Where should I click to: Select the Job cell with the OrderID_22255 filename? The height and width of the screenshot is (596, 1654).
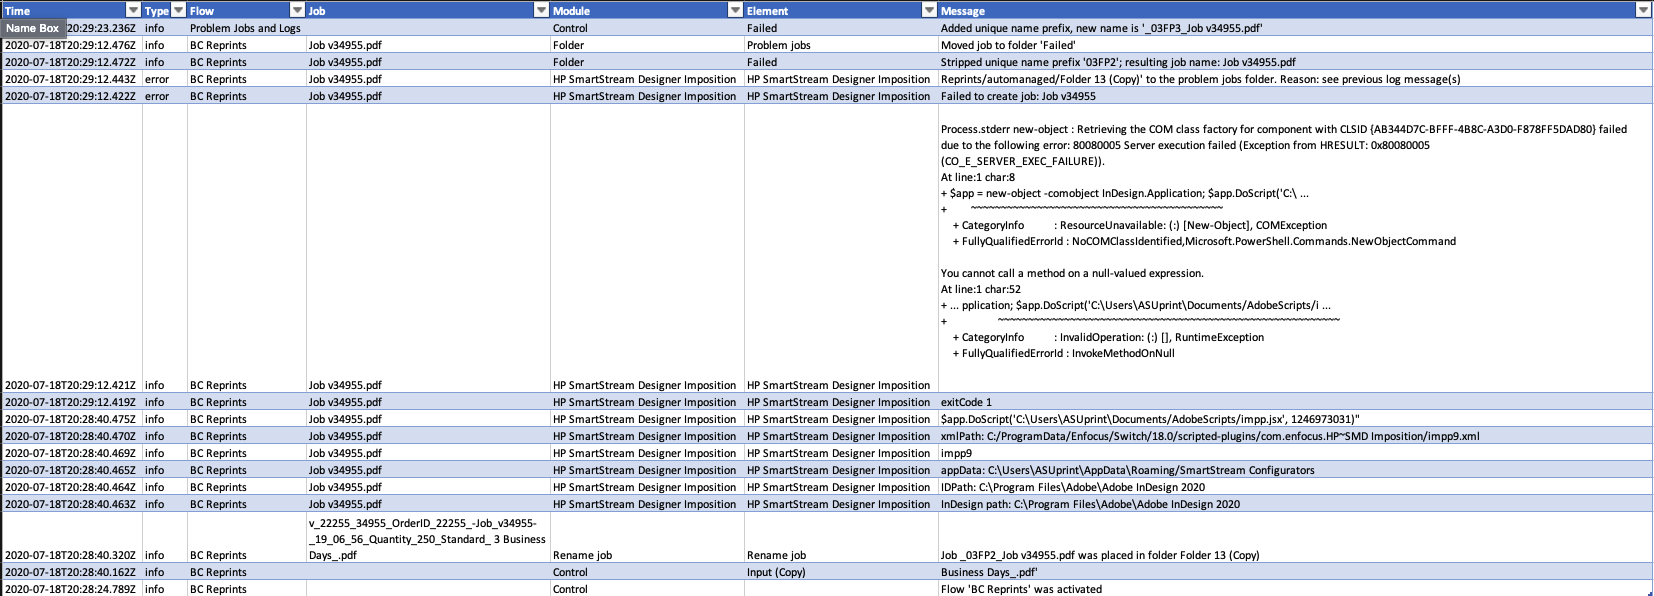click(427, 539)
